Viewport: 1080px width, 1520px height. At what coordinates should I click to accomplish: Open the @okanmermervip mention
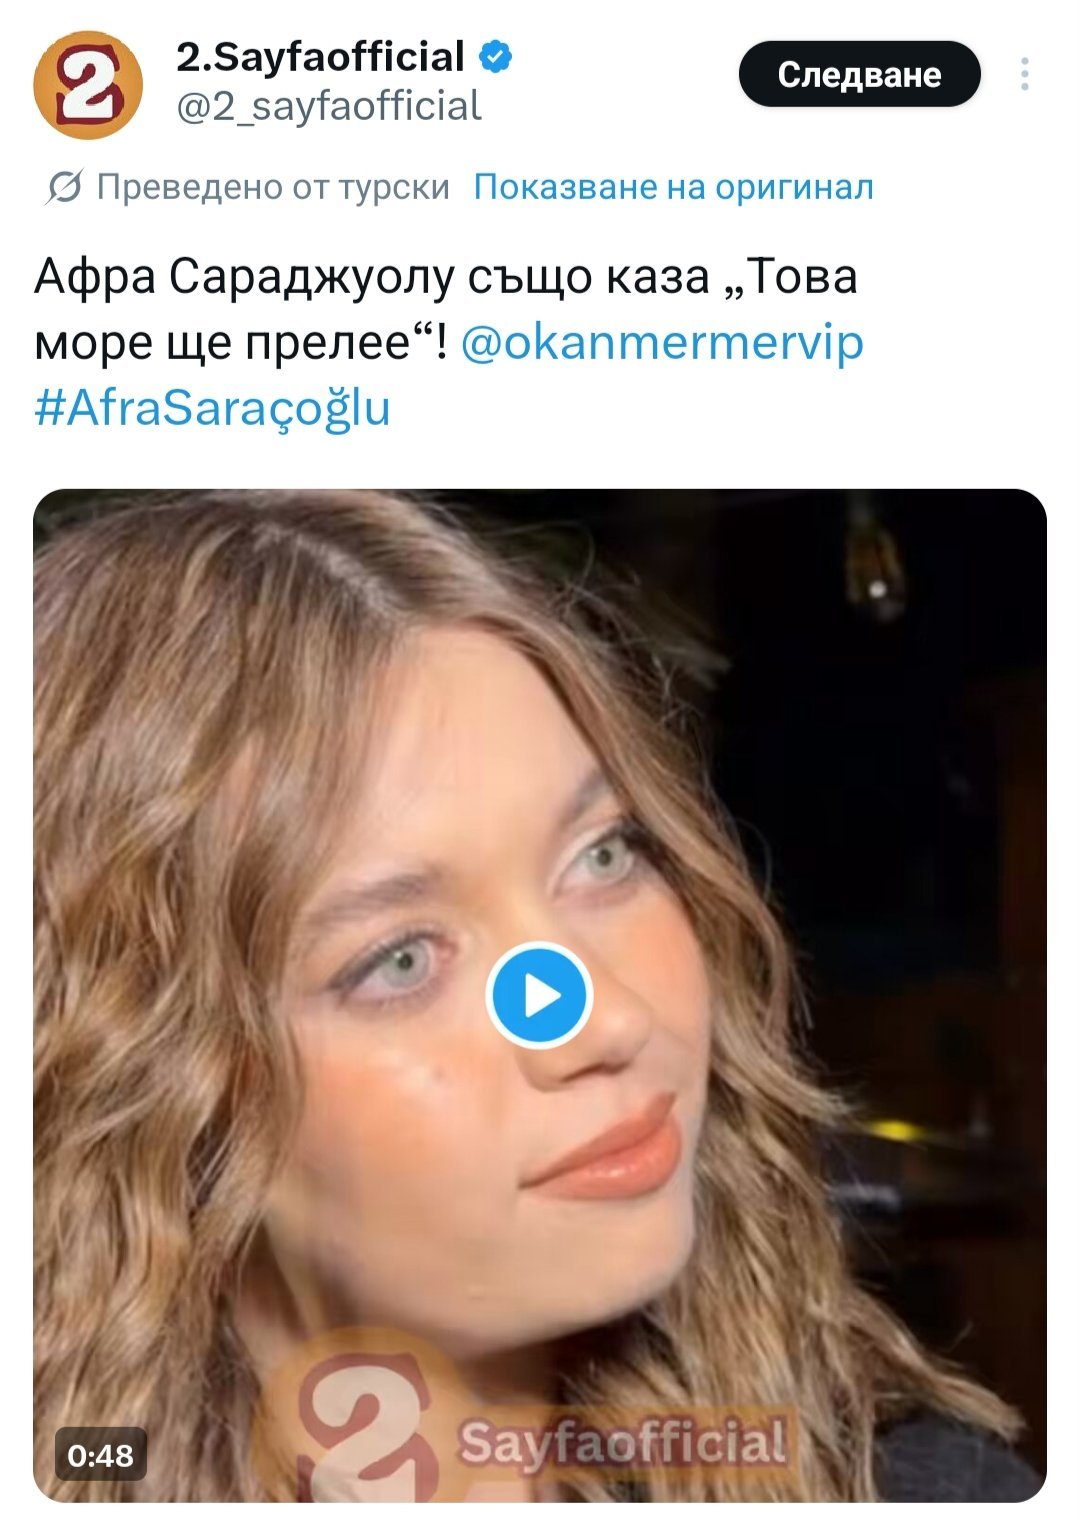coord(662,343)
